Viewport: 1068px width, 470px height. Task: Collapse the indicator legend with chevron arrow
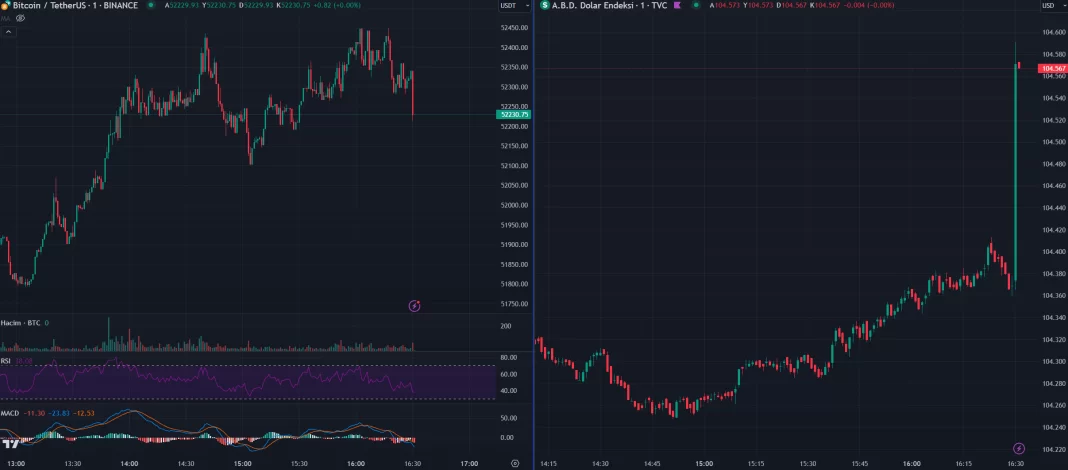(x=7, y=33)
